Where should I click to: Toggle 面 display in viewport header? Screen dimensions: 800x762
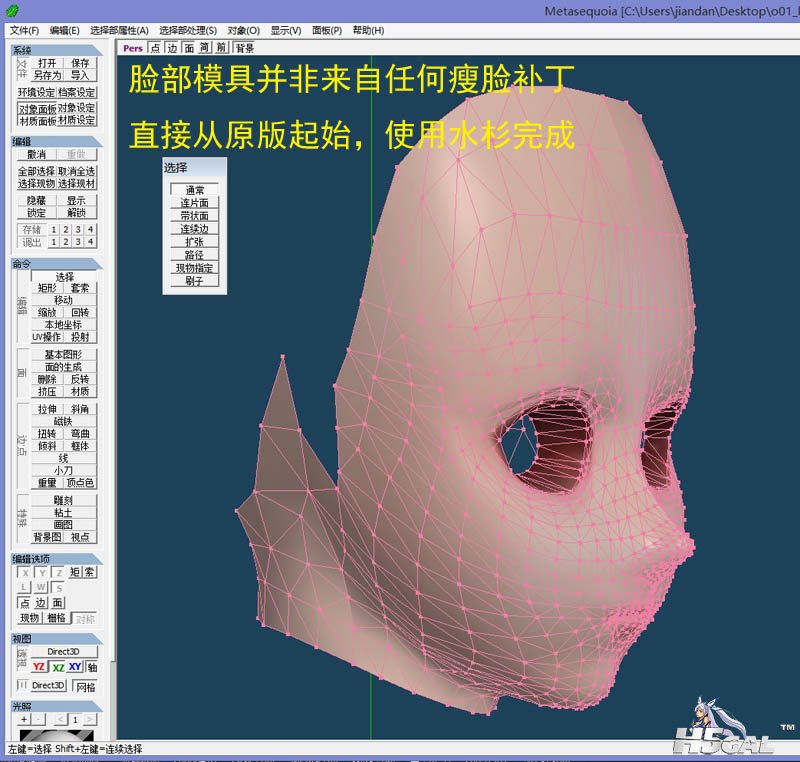tap(189, 48)
